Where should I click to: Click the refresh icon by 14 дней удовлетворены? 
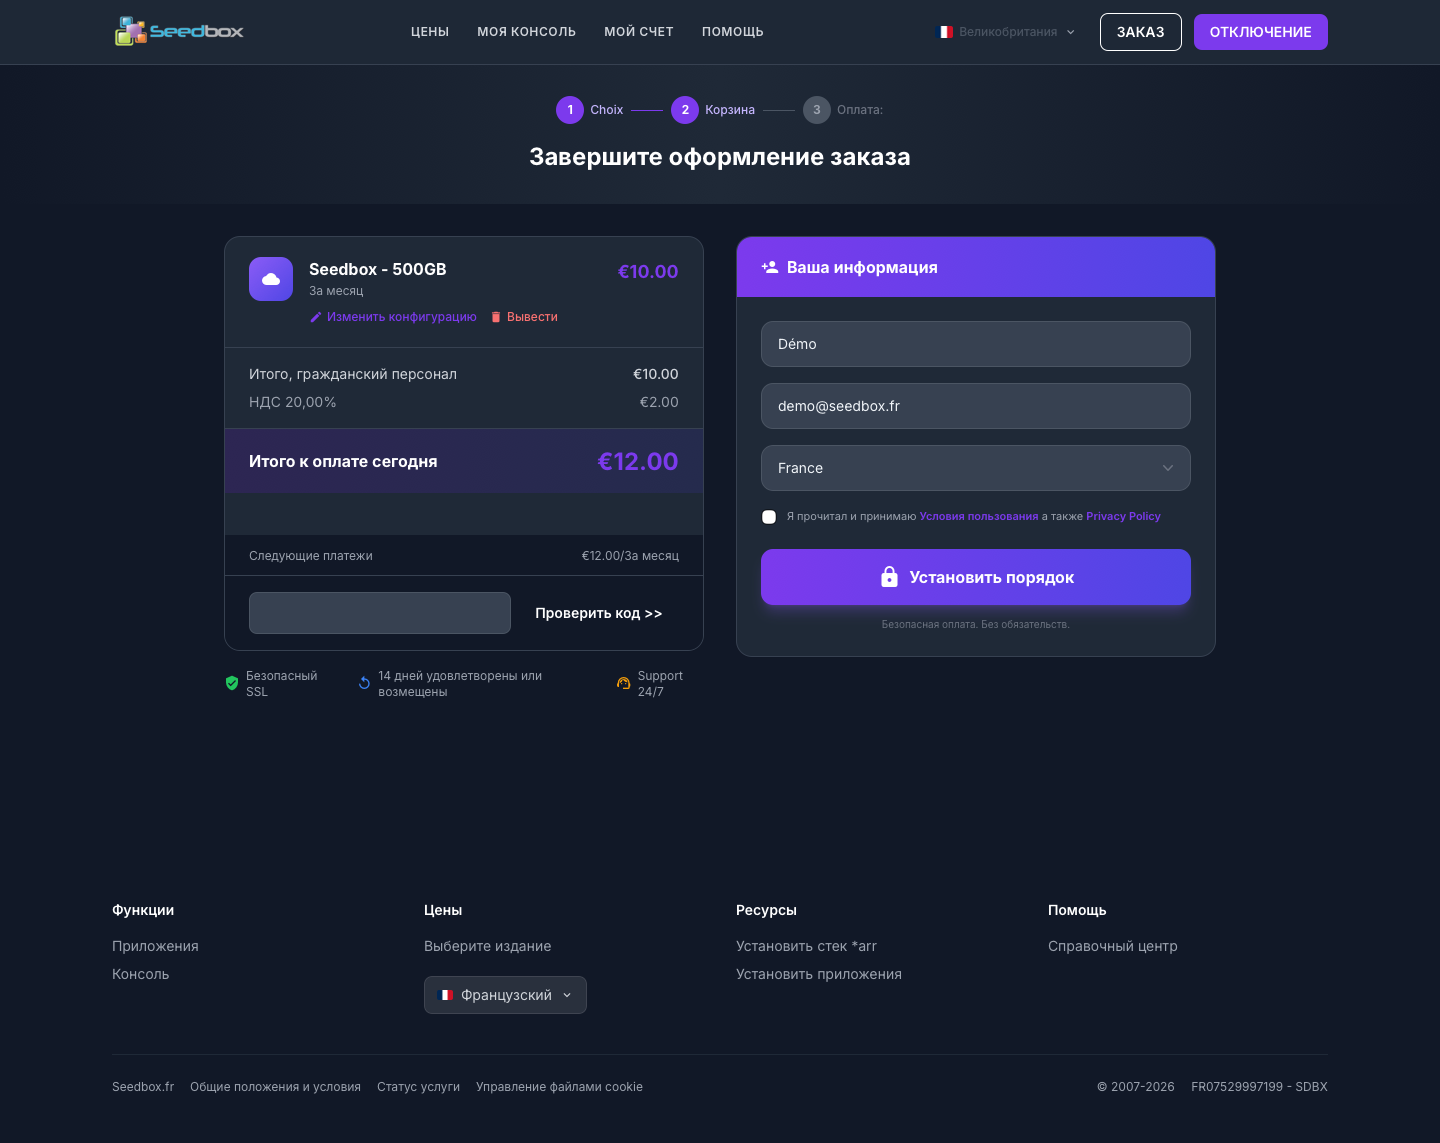[365, 683]
